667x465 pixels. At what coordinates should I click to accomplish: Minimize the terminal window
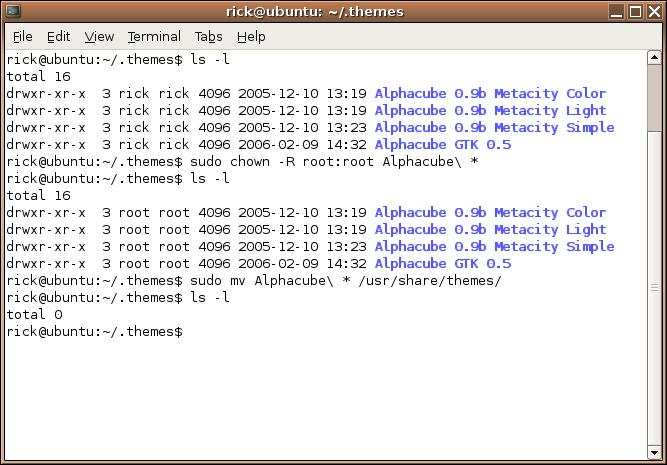[x=616, y=11]
